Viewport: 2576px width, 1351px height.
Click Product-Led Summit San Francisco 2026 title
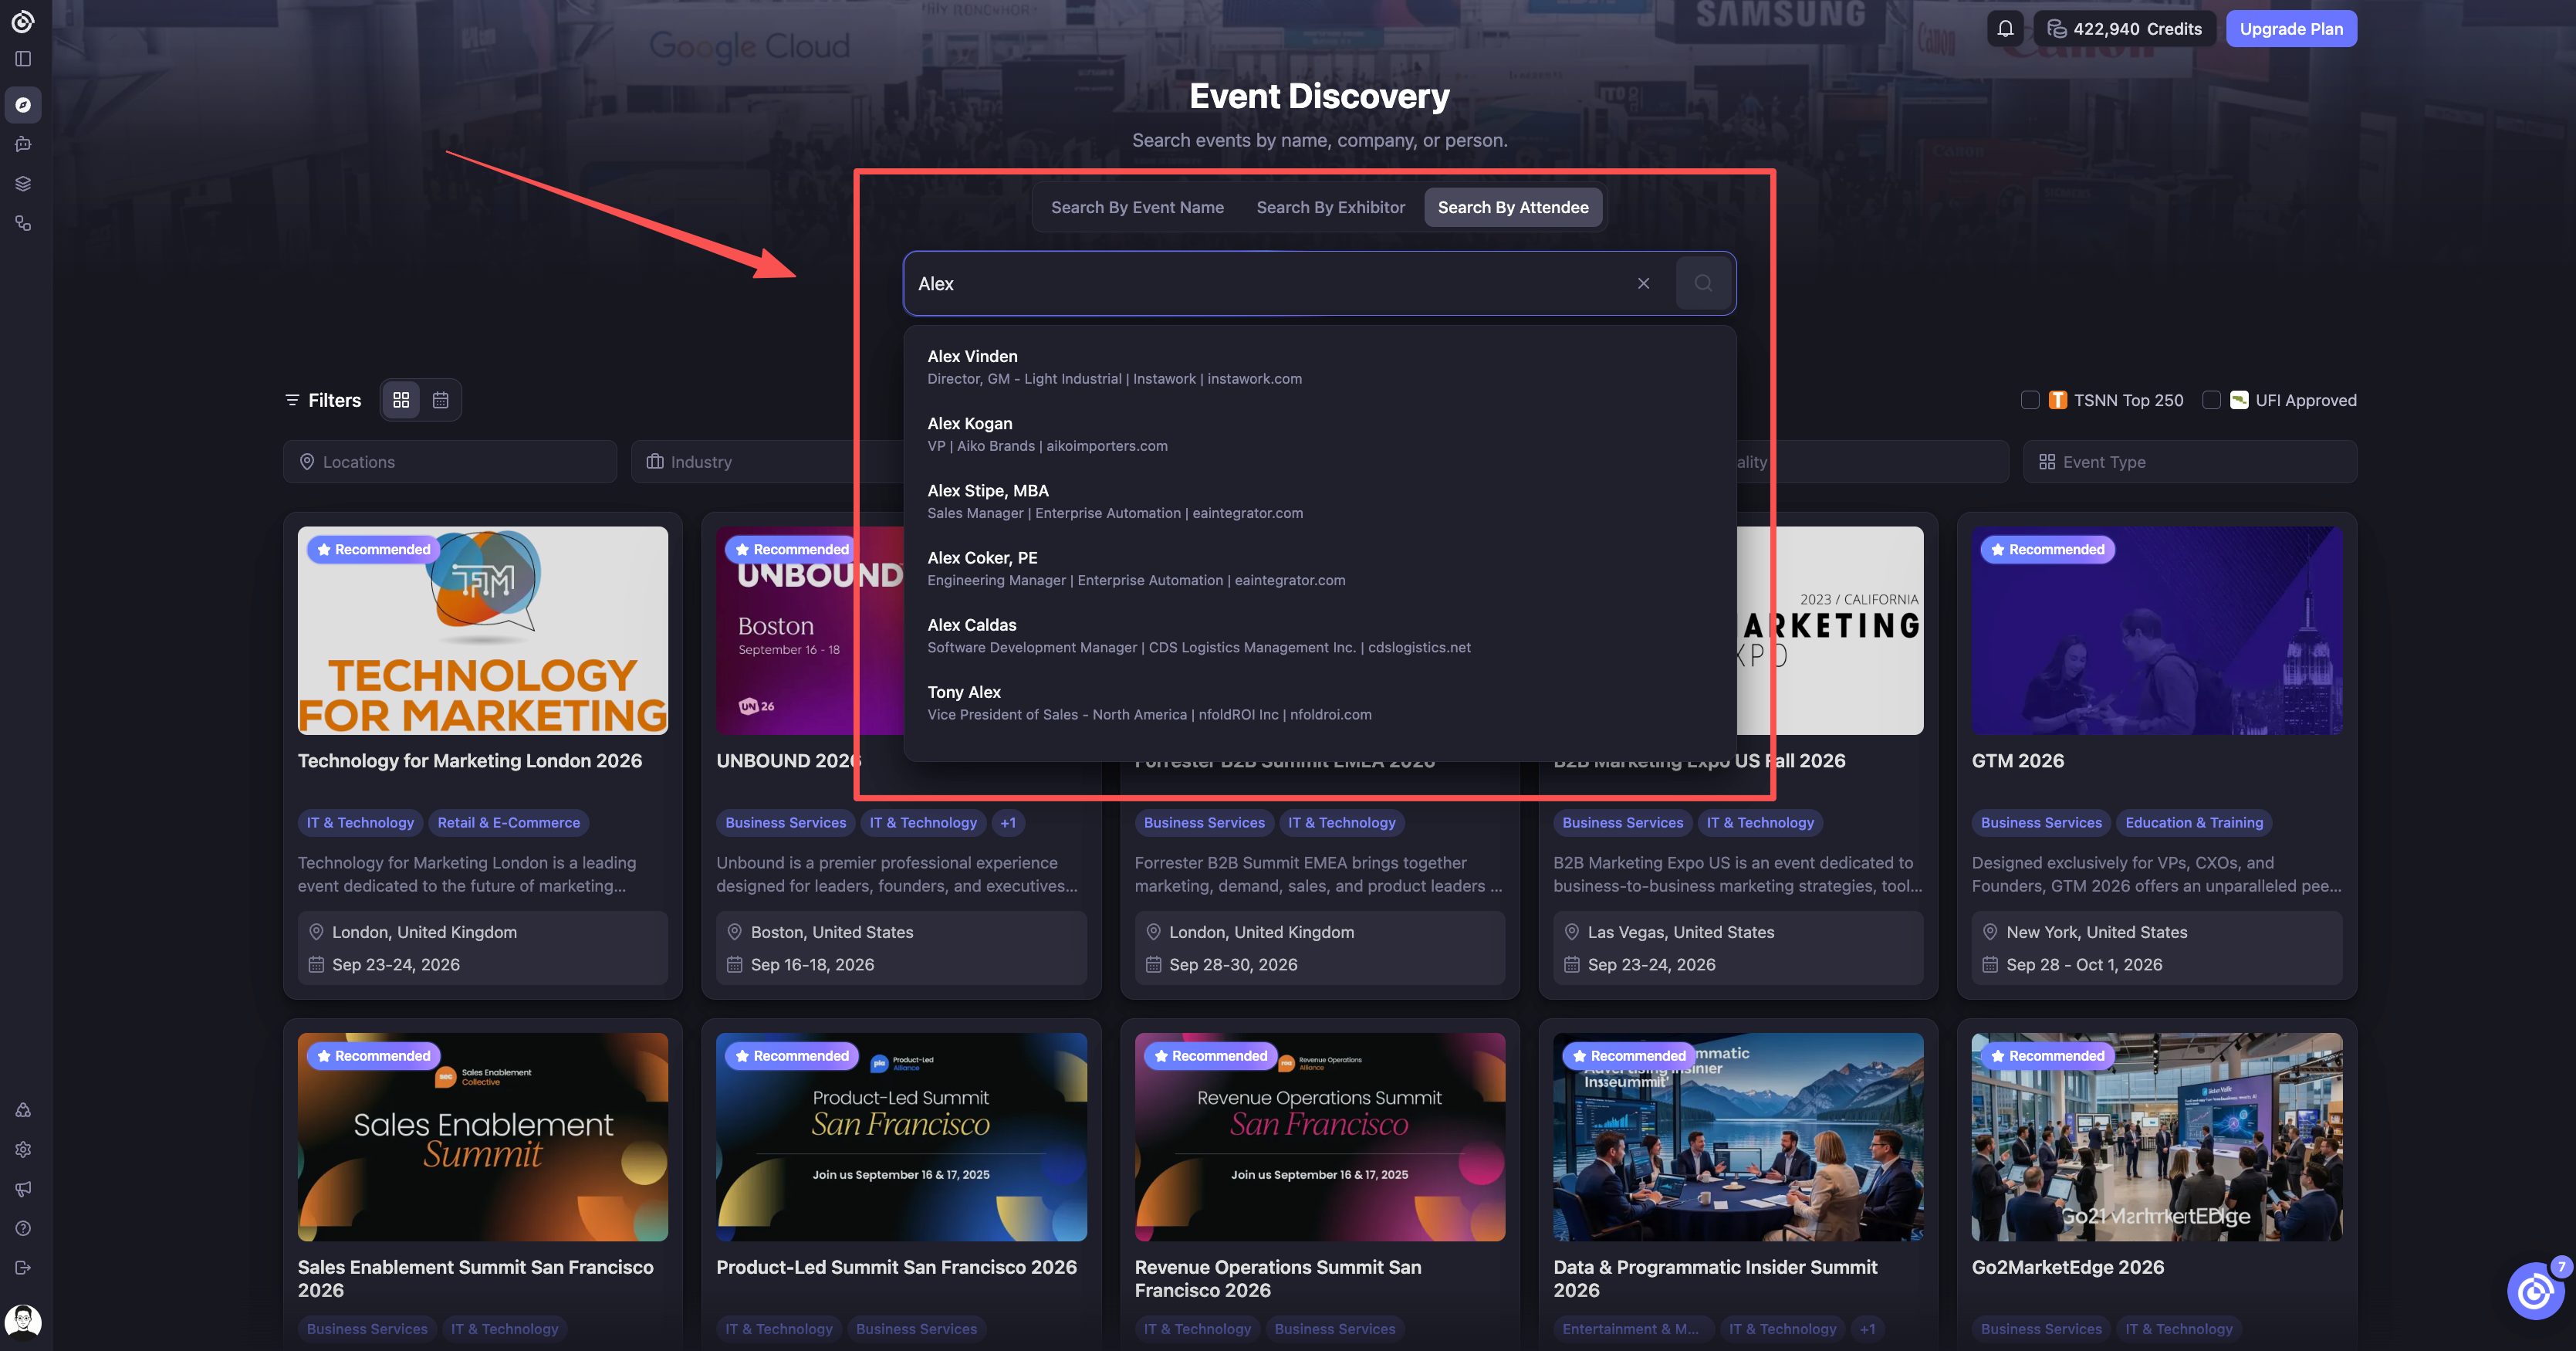coord(897,1267)
